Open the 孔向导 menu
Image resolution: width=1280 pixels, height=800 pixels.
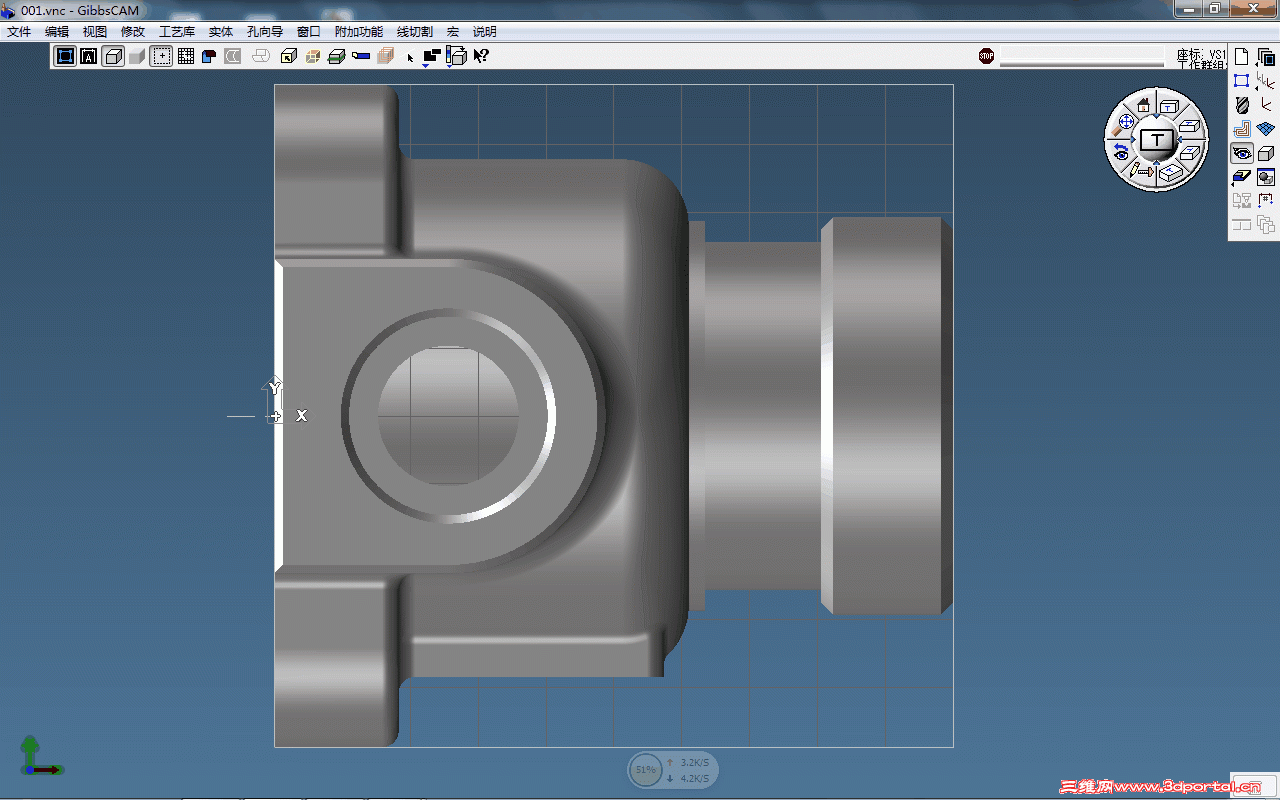265,32
